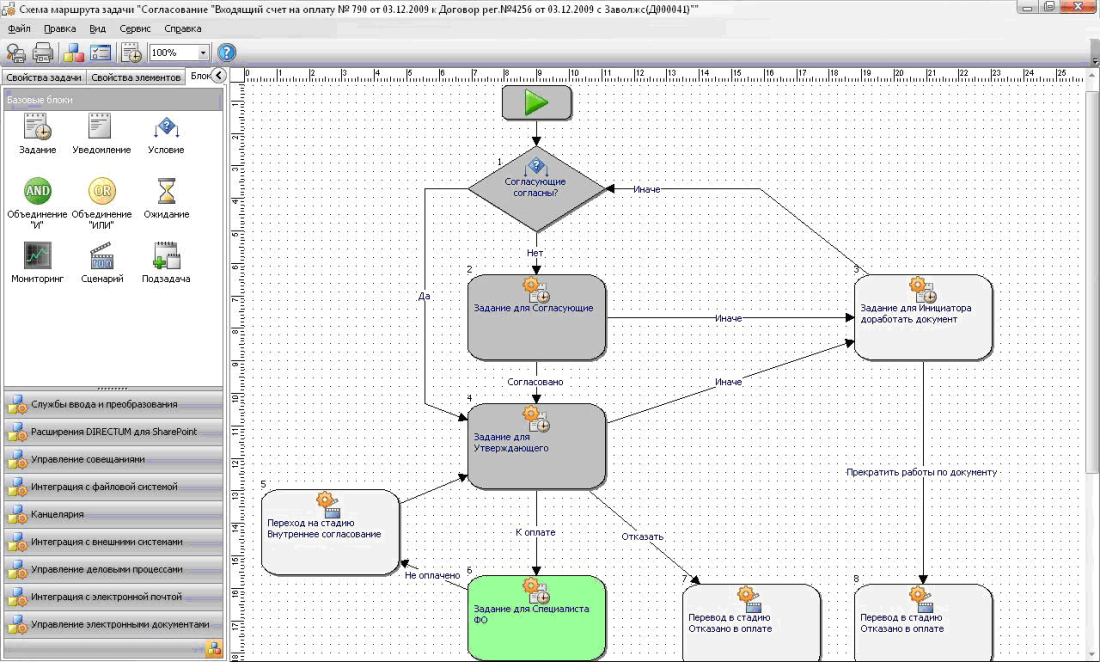Image resolution: width=1100 pixels, height=662 pixels.
Task: Select the Подзадача block in palette
Action: [x=166, y=262]
